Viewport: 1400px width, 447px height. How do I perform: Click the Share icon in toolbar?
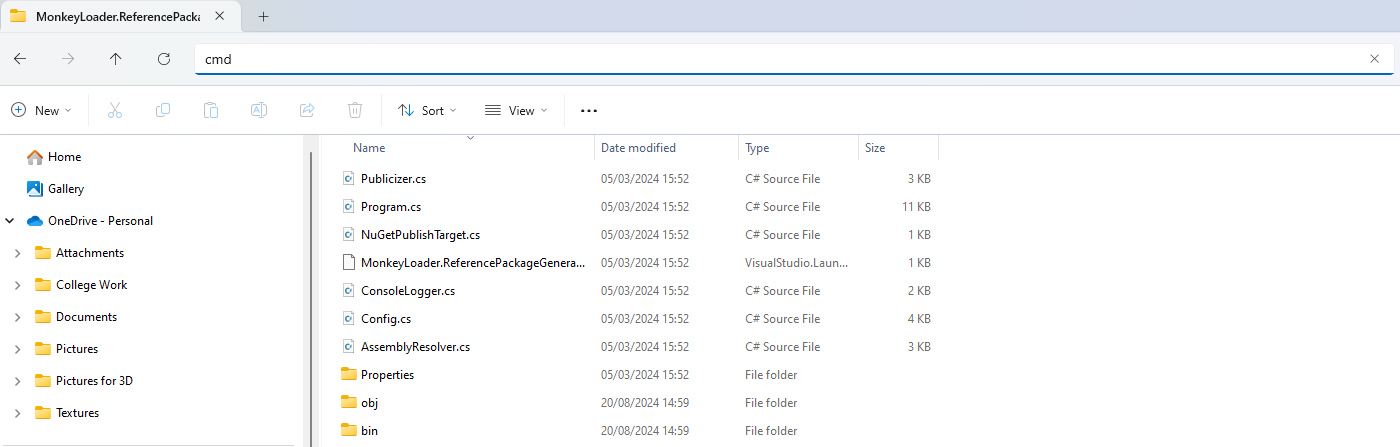click(307, 110)
